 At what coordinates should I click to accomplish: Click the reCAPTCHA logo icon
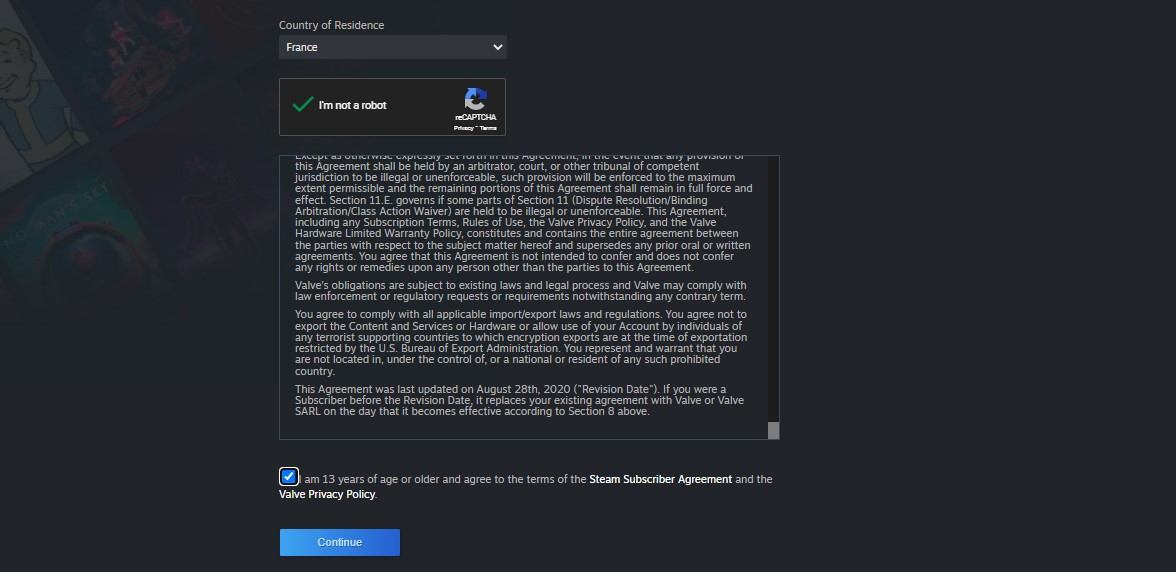[x=476, y=99]
